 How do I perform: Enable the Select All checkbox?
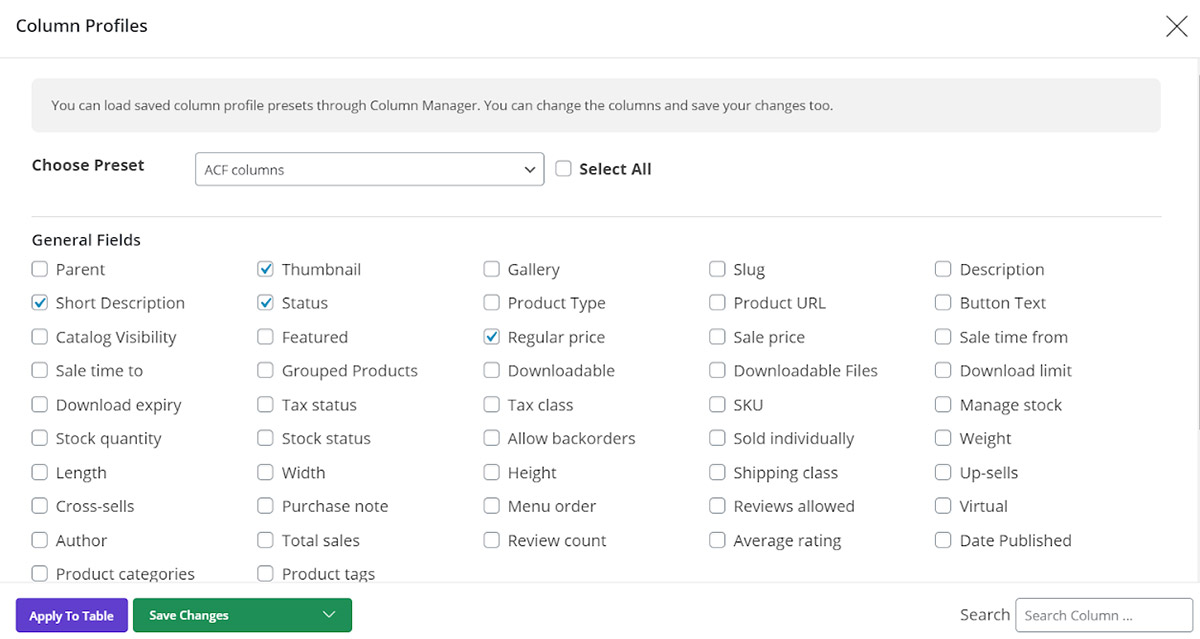tap(564, 169)
